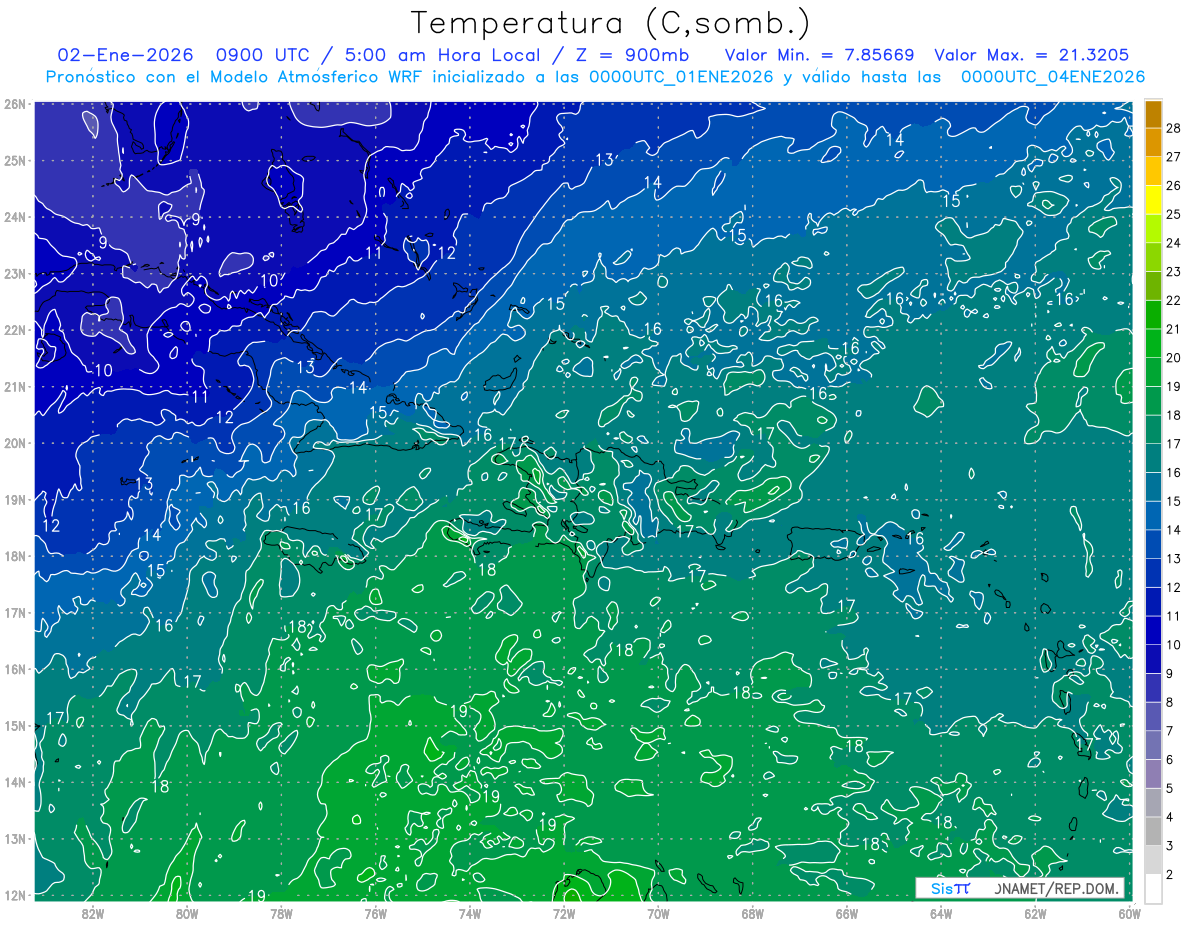This screenshot has height=927, width=1200.
Task: Click the longitude label "82W"
Action: click(93, 912)
